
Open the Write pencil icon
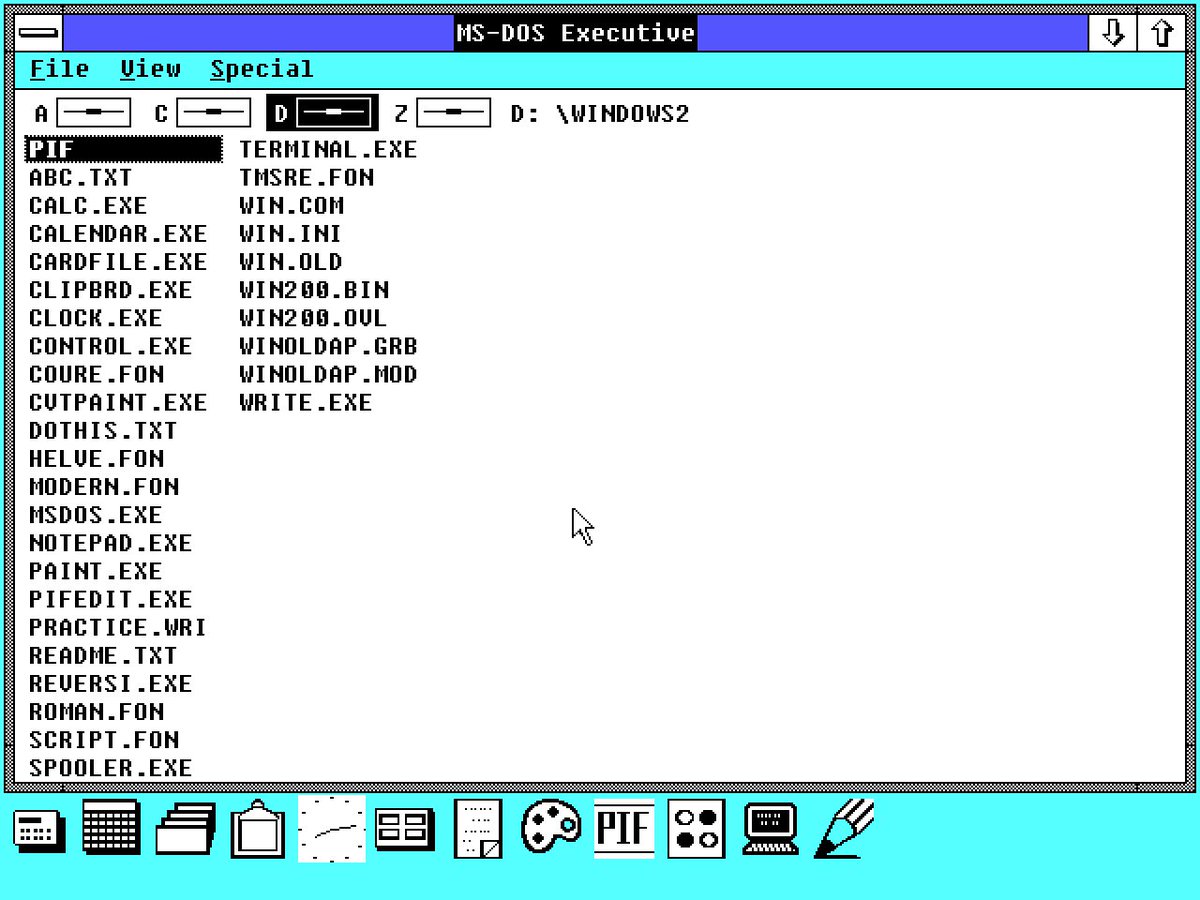tap(843, 829)
